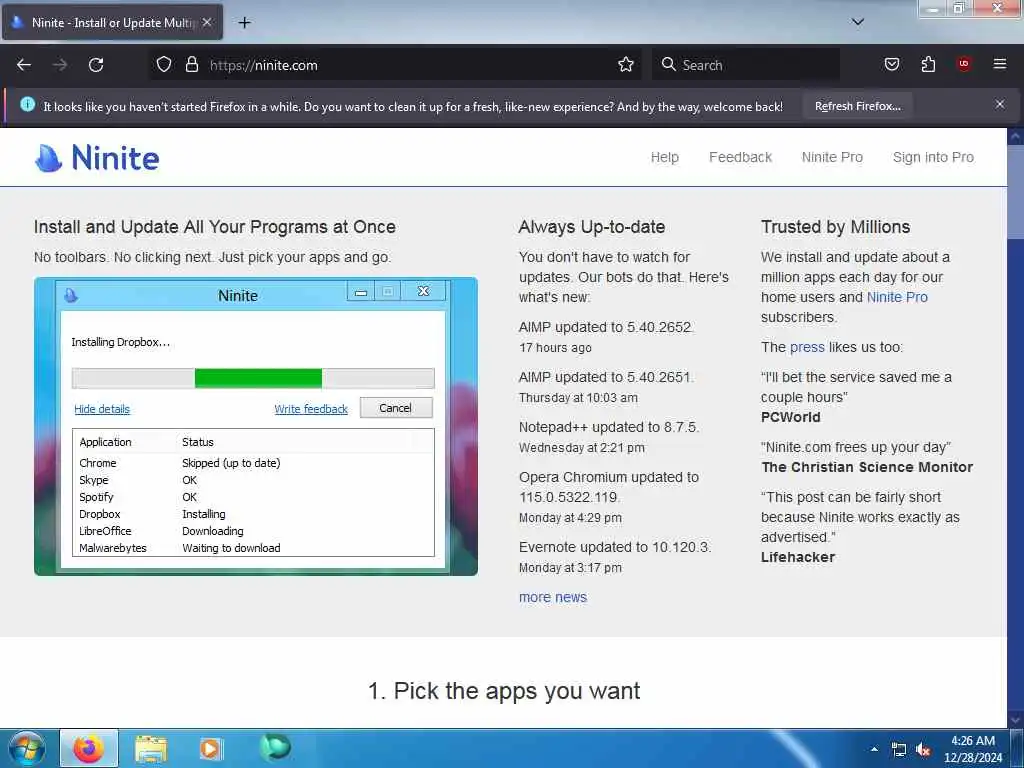Viewport: 1024px width, 768px height.
Task: Click the "1. Pick the apps you want" heading
Action: click(x=504, y=691)
